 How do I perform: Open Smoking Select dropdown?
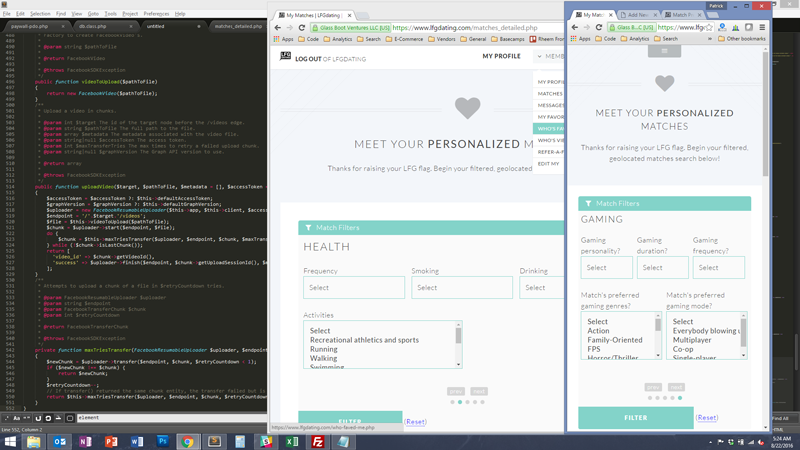pos(462,288)
